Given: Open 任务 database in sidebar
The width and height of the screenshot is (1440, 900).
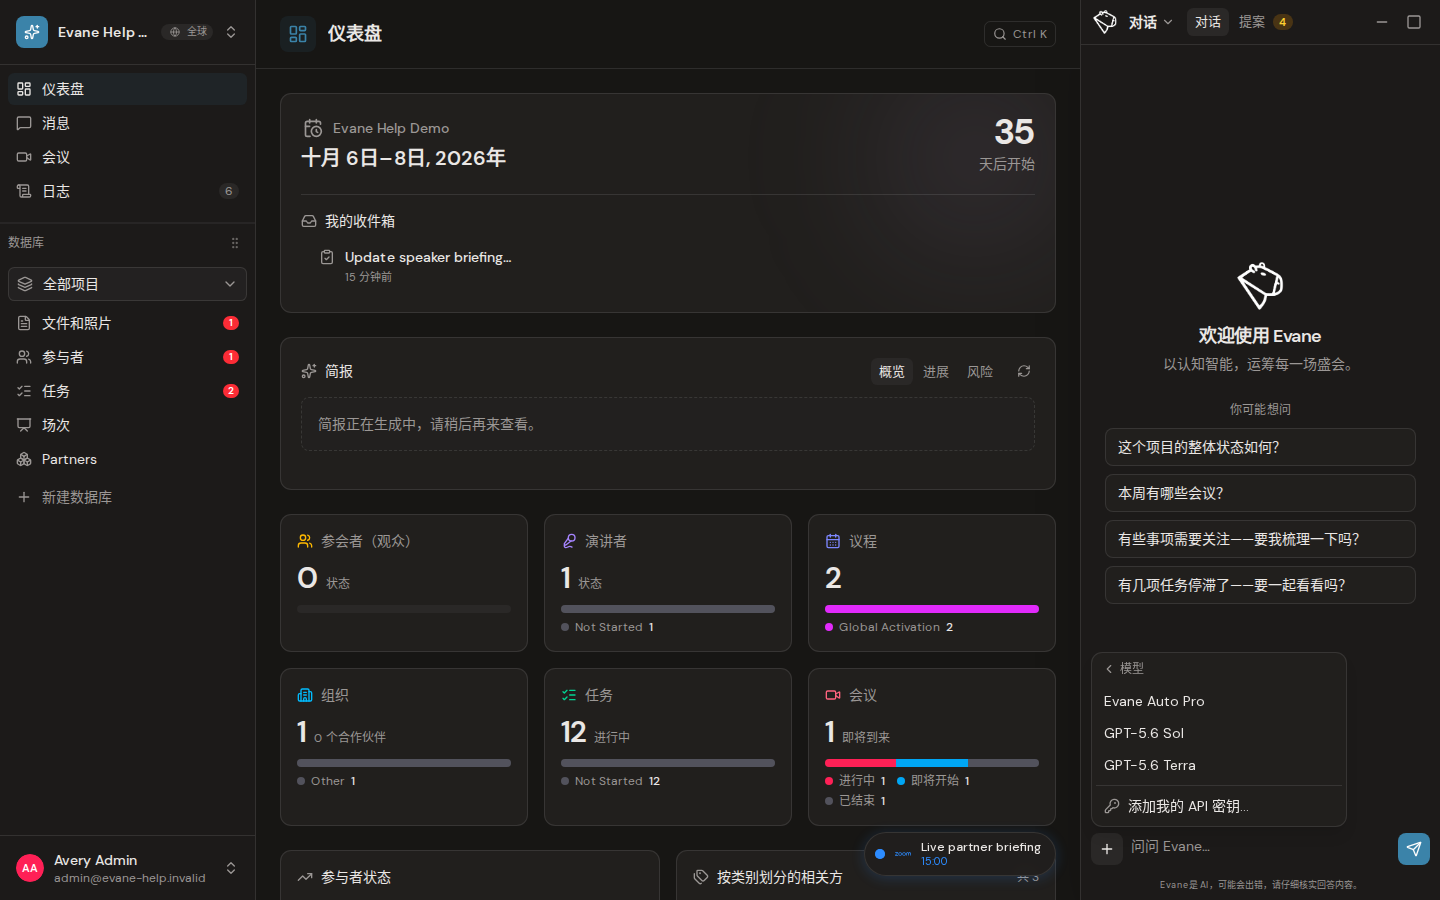Looking at the screenshot, I should 127,391.
